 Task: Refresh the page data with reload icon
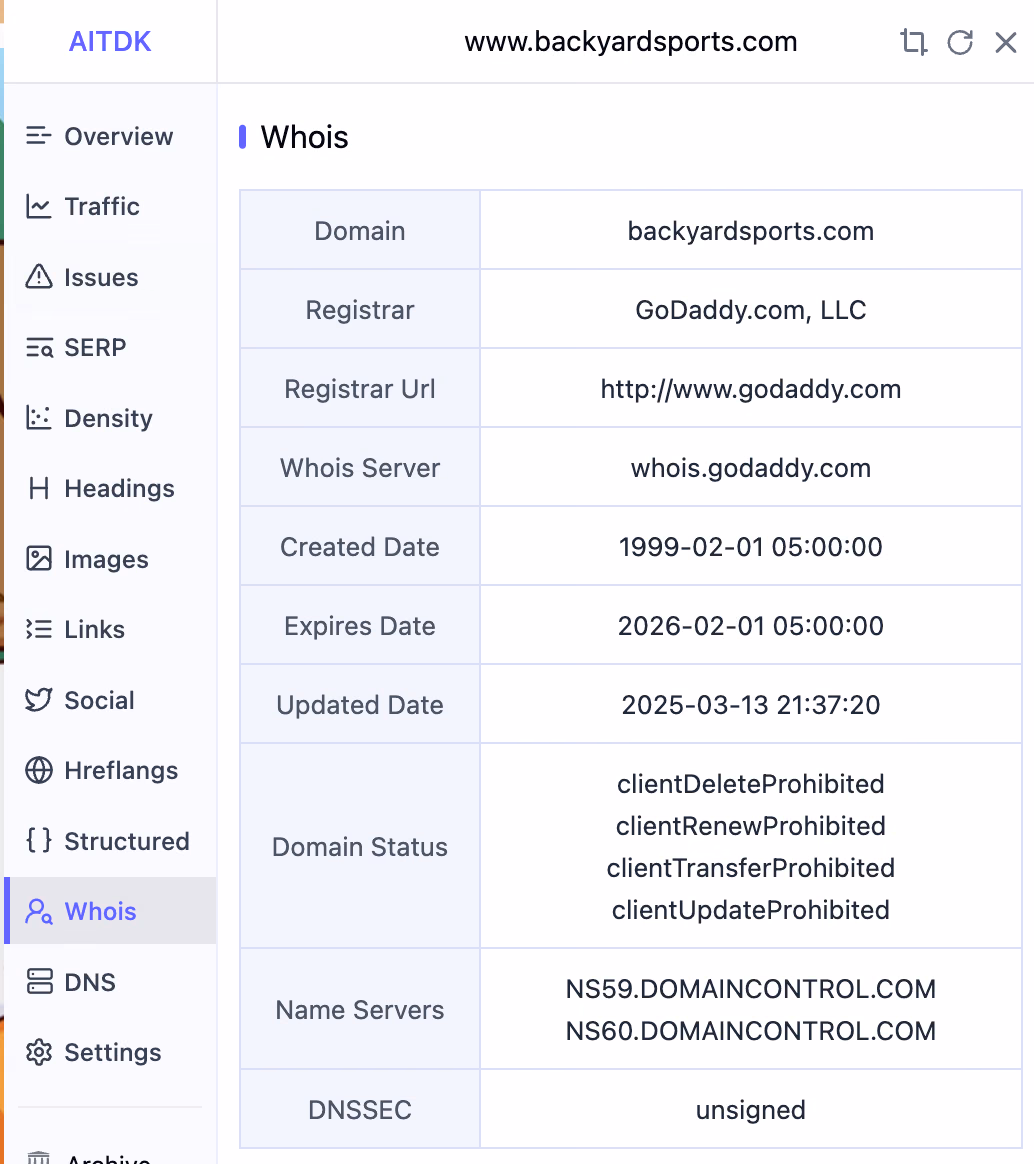(960, 42)
